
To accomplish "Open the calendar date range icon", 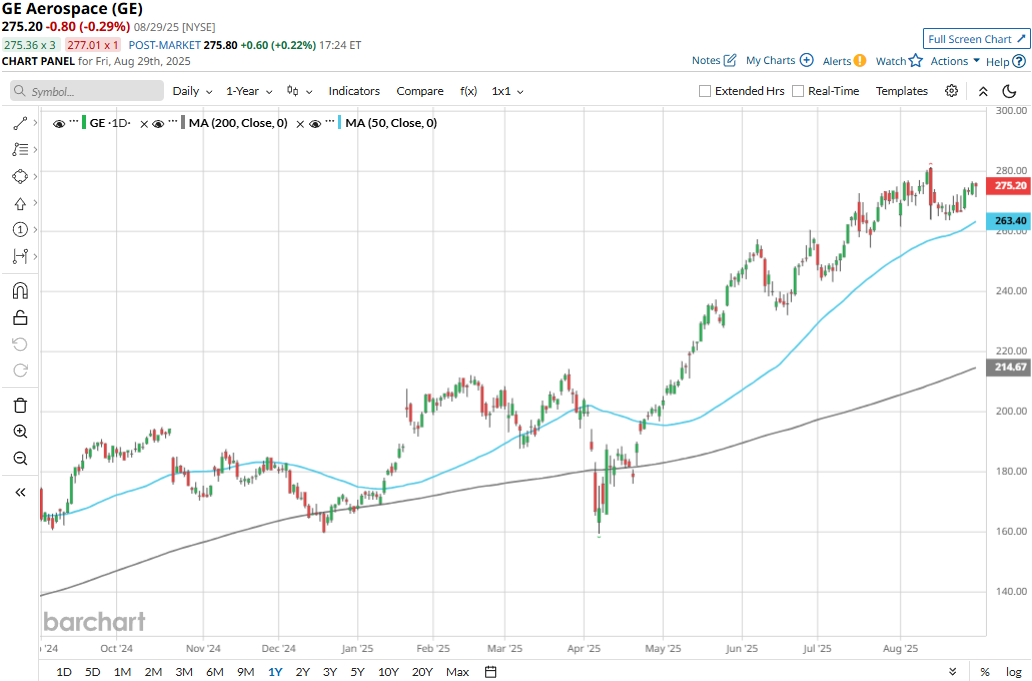I will (x=490, y=672).
